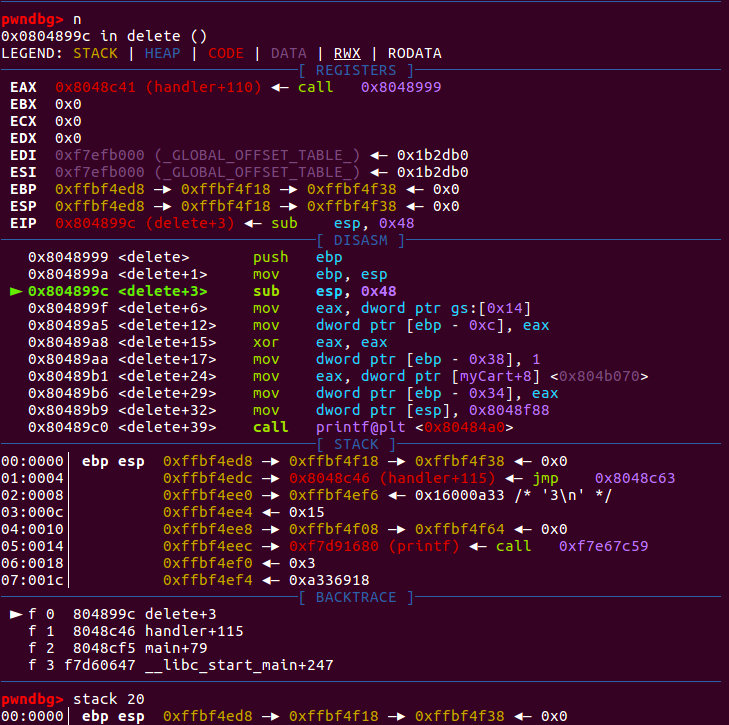Click the EAX register name
729x725 pixels.
(23, 87)
